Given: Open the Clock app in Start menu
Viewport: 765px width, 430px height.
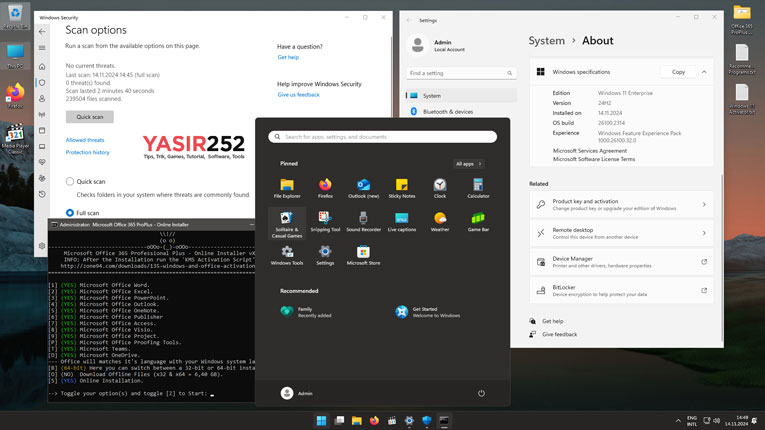Looking at the screenshot, I should 440,188.
